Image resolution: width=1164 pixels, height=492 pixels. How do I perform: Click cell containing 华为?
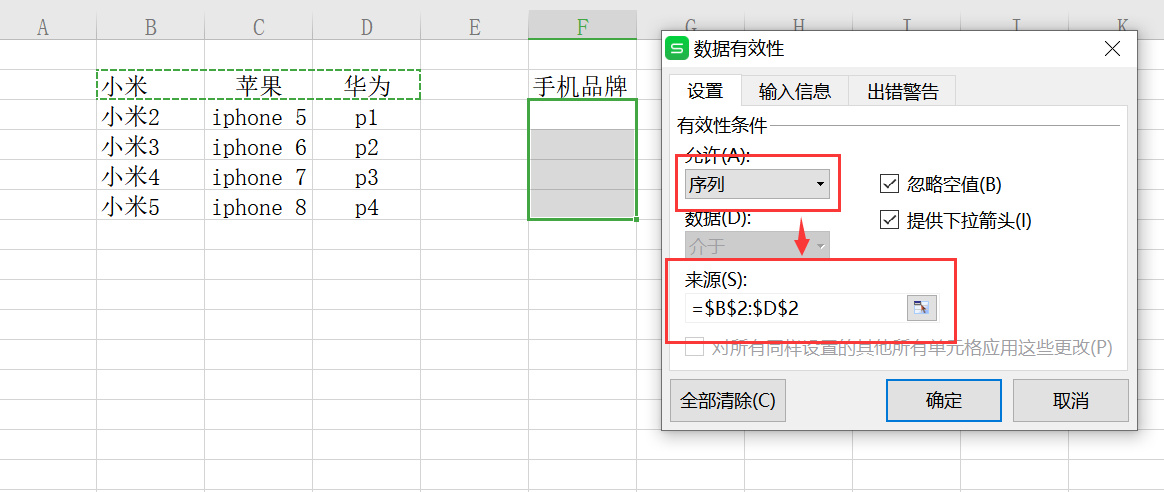click(367, 86)
